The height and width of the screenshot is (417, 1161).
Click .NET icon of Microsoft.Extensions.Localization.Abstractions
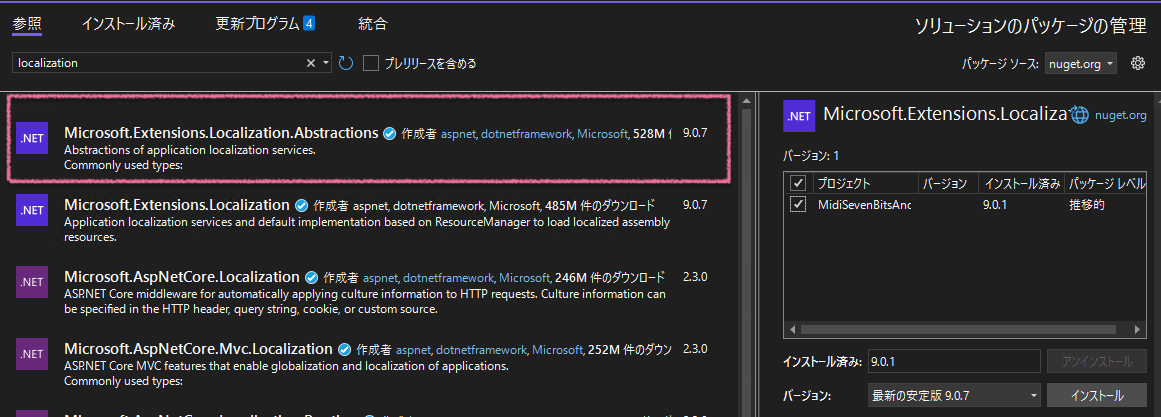pyautogui.click(x=32, y=138)
